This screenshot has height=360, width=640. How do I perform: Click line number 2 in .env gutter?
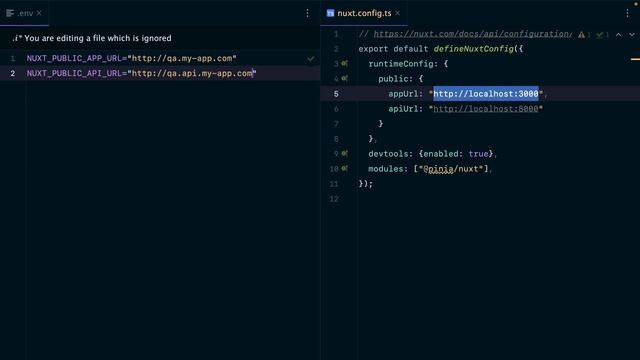(x=13, y=73)
